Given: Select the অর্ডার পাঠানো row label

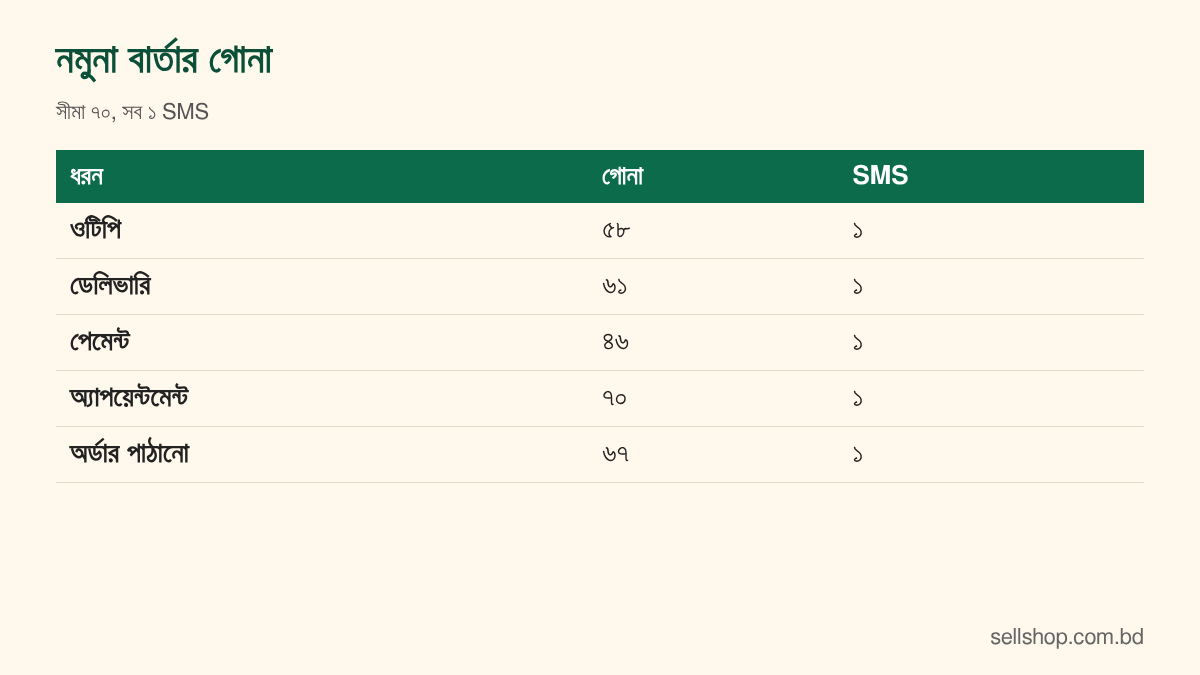Looking at the screenshot, I should click(129, 454).
